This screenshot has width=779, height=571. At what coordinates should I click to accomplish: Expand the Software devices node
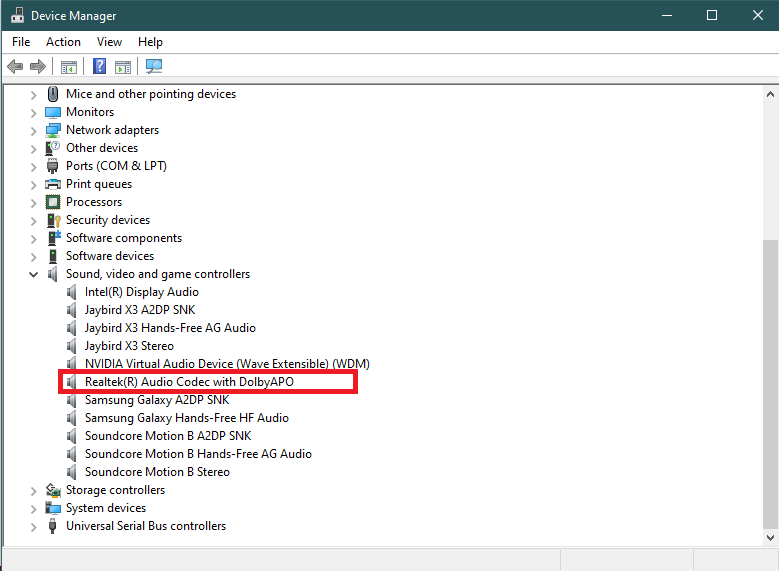coord(33,257)
